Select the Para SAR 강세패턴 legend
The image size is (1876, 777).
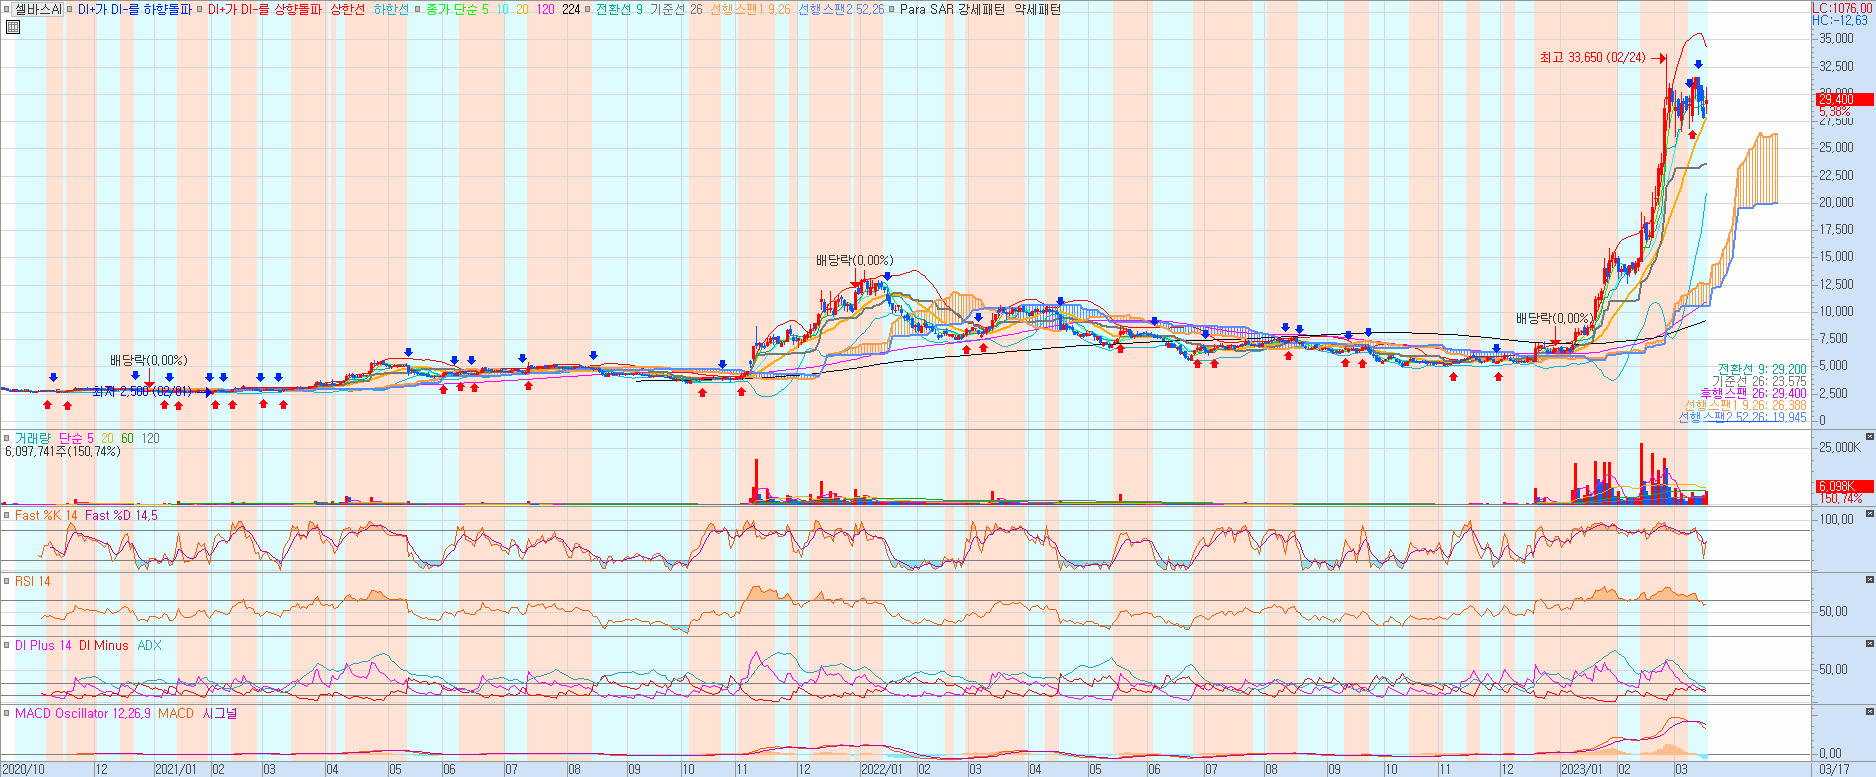952,9
